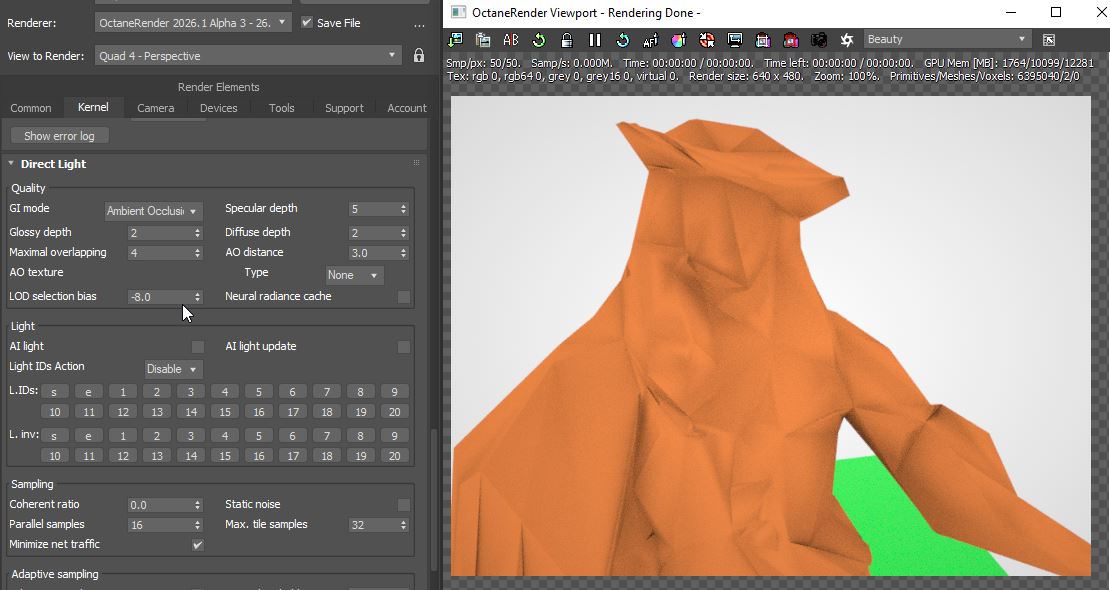This screenshot has width=1110, height=590.
Task: Click the monitor display icon in viewport toolbar
Action: 735,40
